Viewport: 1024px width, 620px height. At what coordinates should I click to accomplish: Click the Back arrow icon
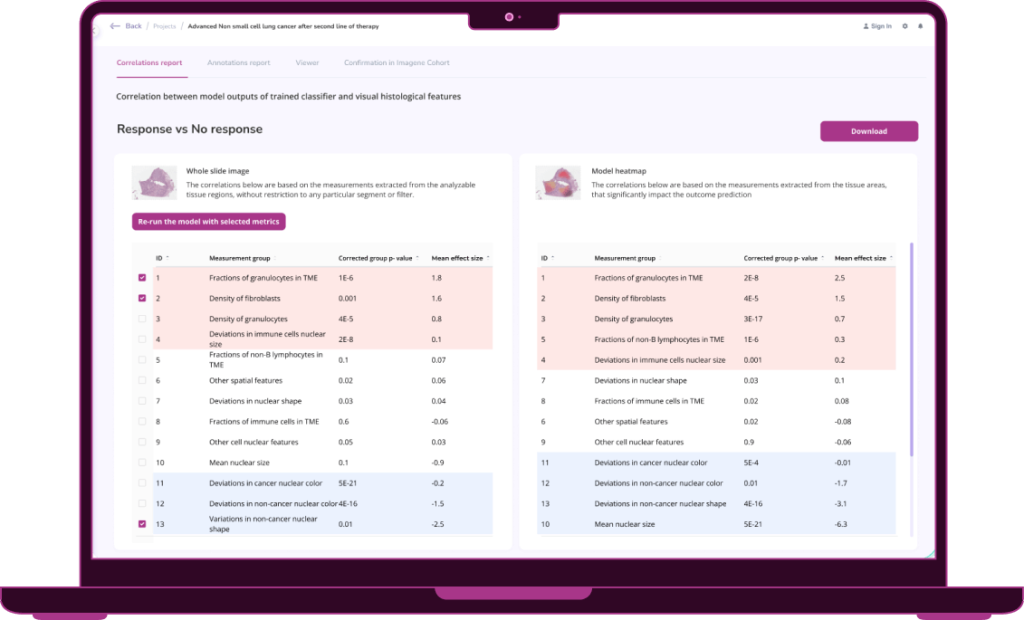coord(115,26)
